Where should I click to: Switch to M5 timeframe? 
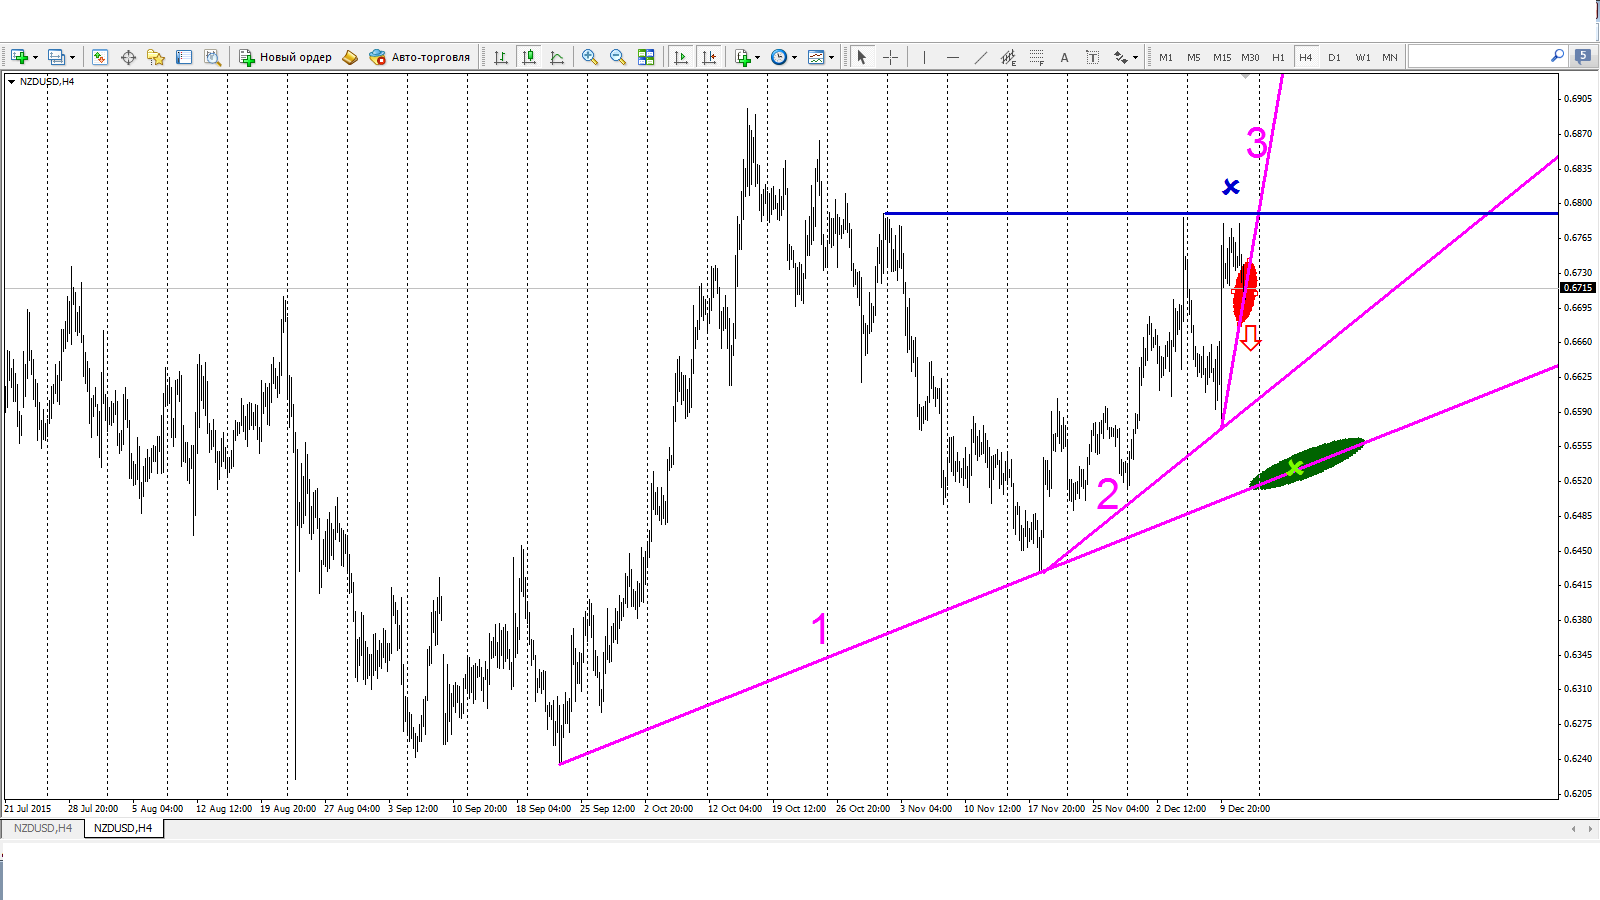(x=1194, y=57)
